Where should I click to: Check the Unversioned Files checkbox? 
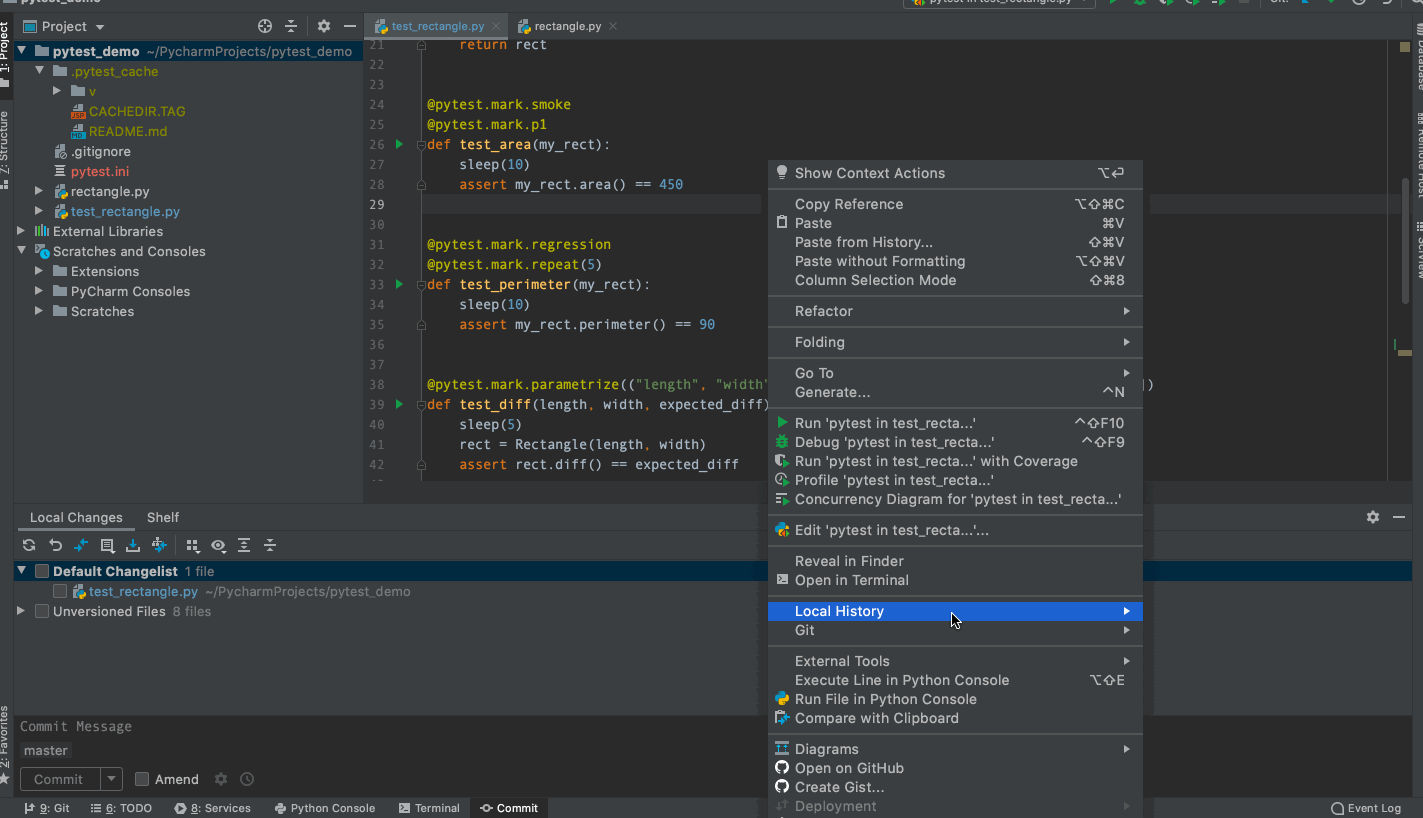click(42, 611)
